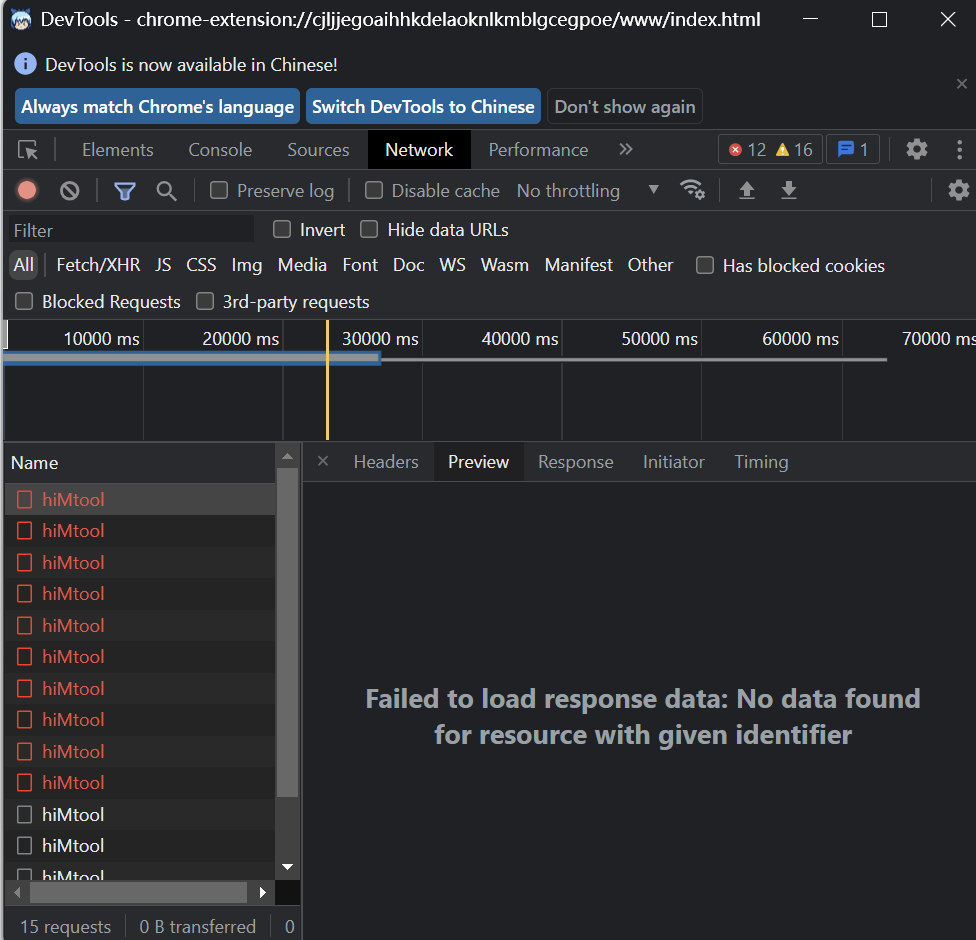The image size is (976, 940).
Task: Import HAR file upload icon
Action: tap(746, 190)
